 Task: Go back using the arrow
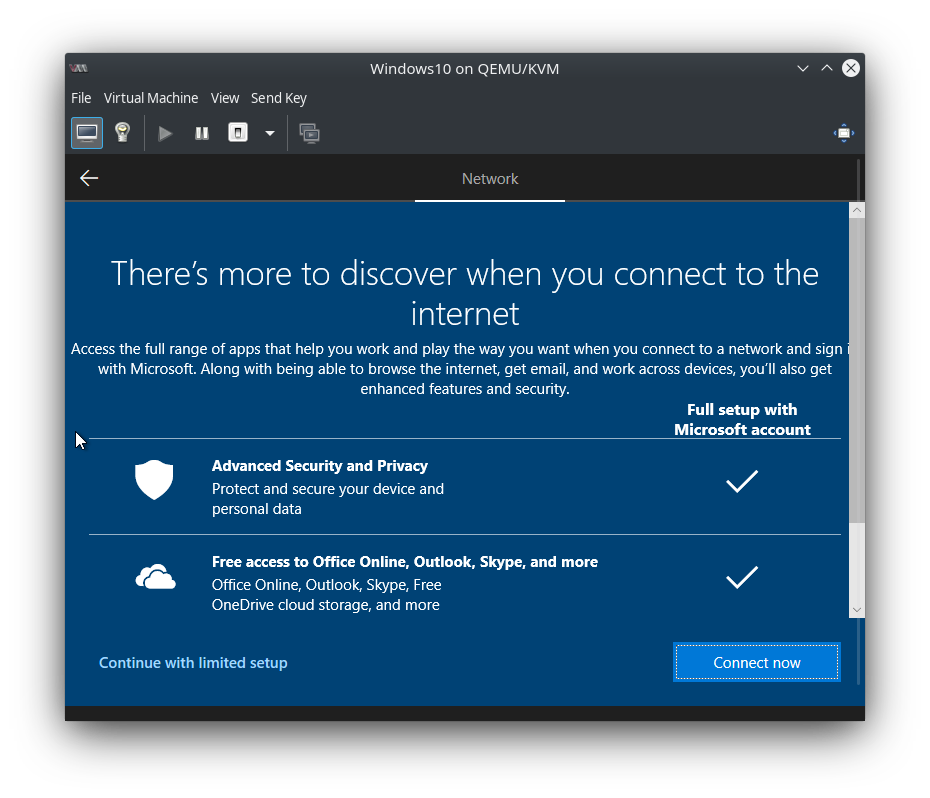[x=89, y=178]
